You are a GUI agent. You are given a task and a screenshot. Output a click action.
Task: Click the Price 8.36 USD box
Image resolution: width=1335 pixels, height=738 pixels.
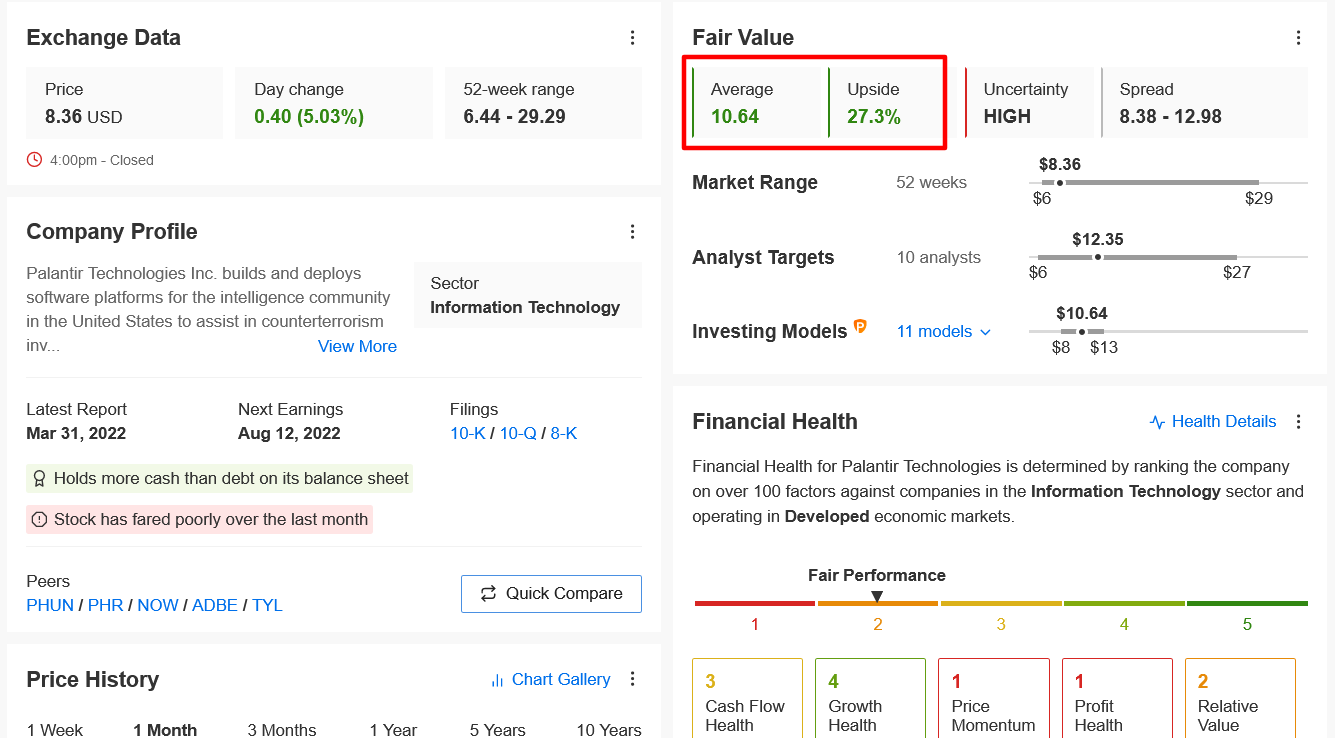tap(124, 103)
